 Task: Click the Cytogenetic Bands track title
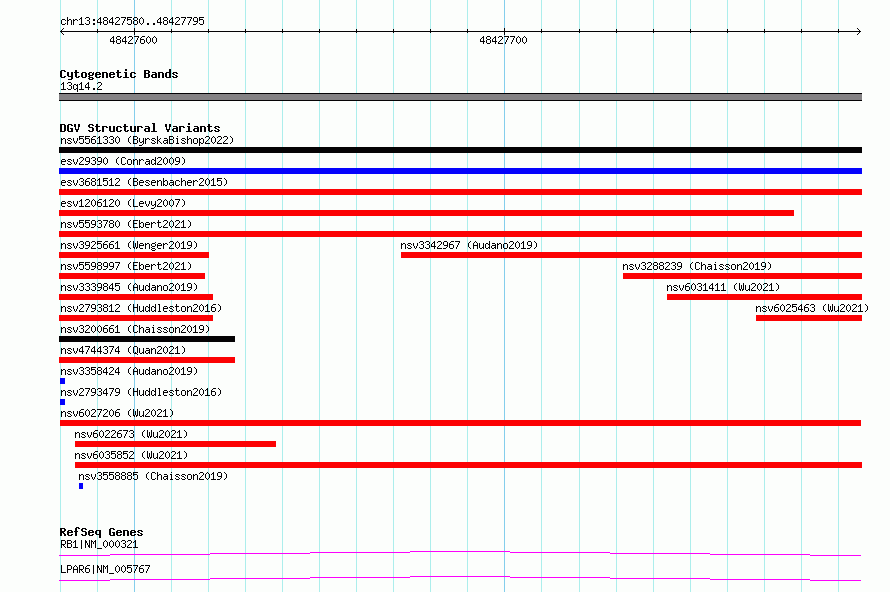(x=119, y=74)
